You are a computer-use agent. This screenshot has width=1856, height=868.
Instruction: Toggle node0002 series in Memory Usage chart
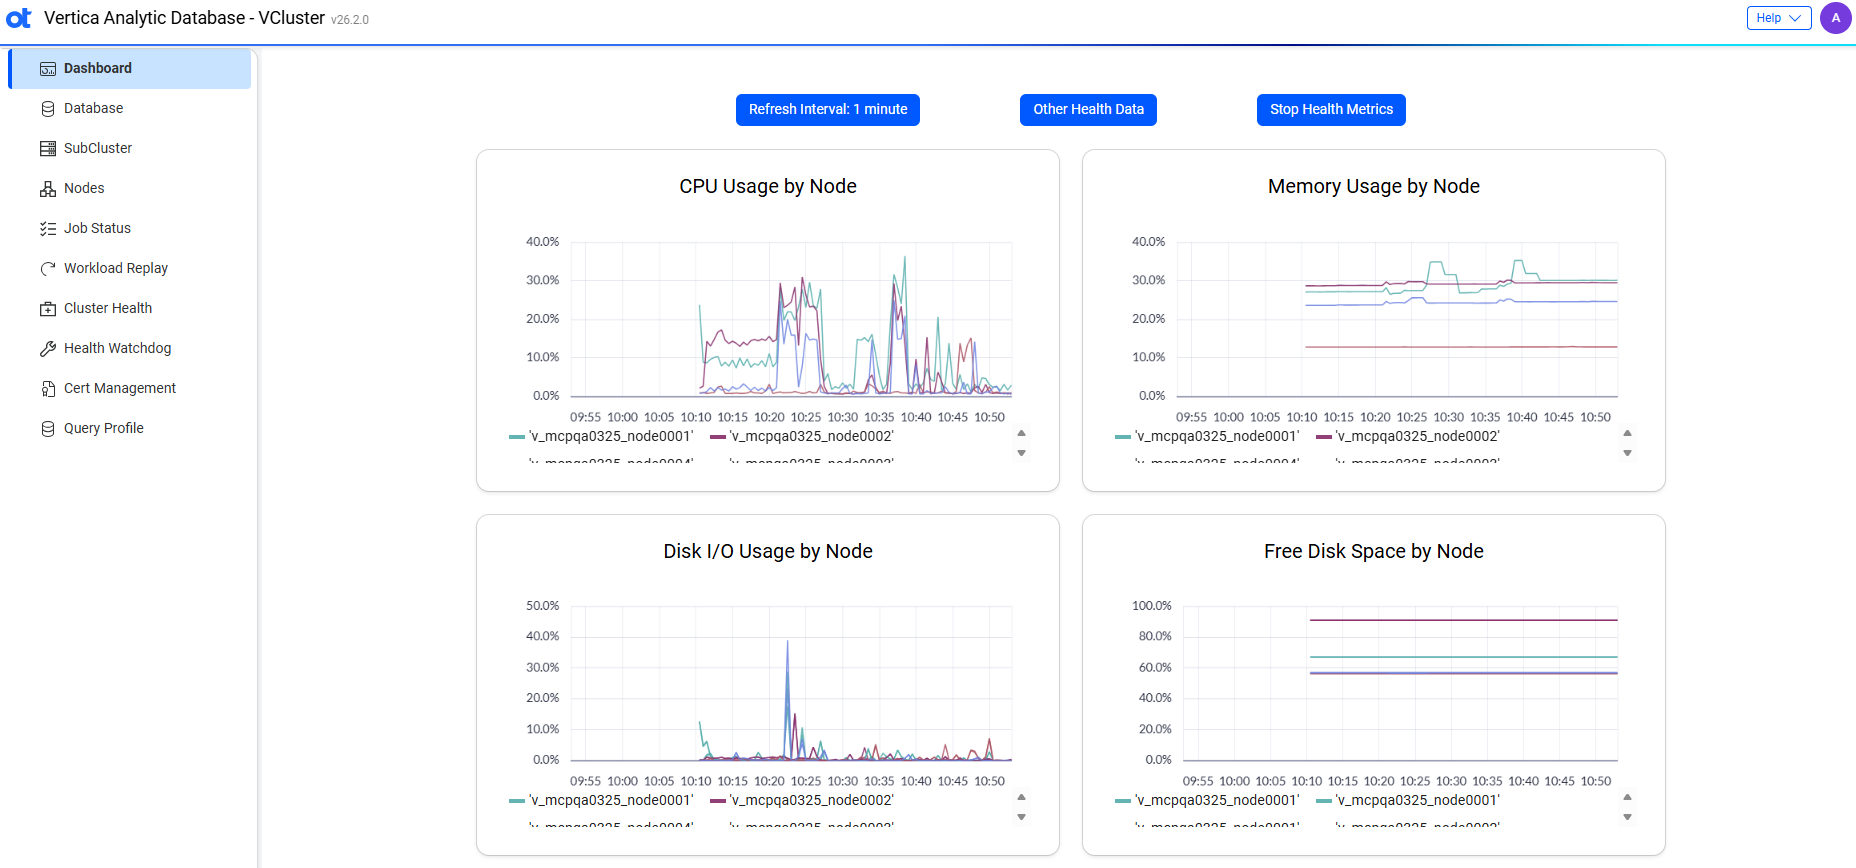(x=1408, y=436)
